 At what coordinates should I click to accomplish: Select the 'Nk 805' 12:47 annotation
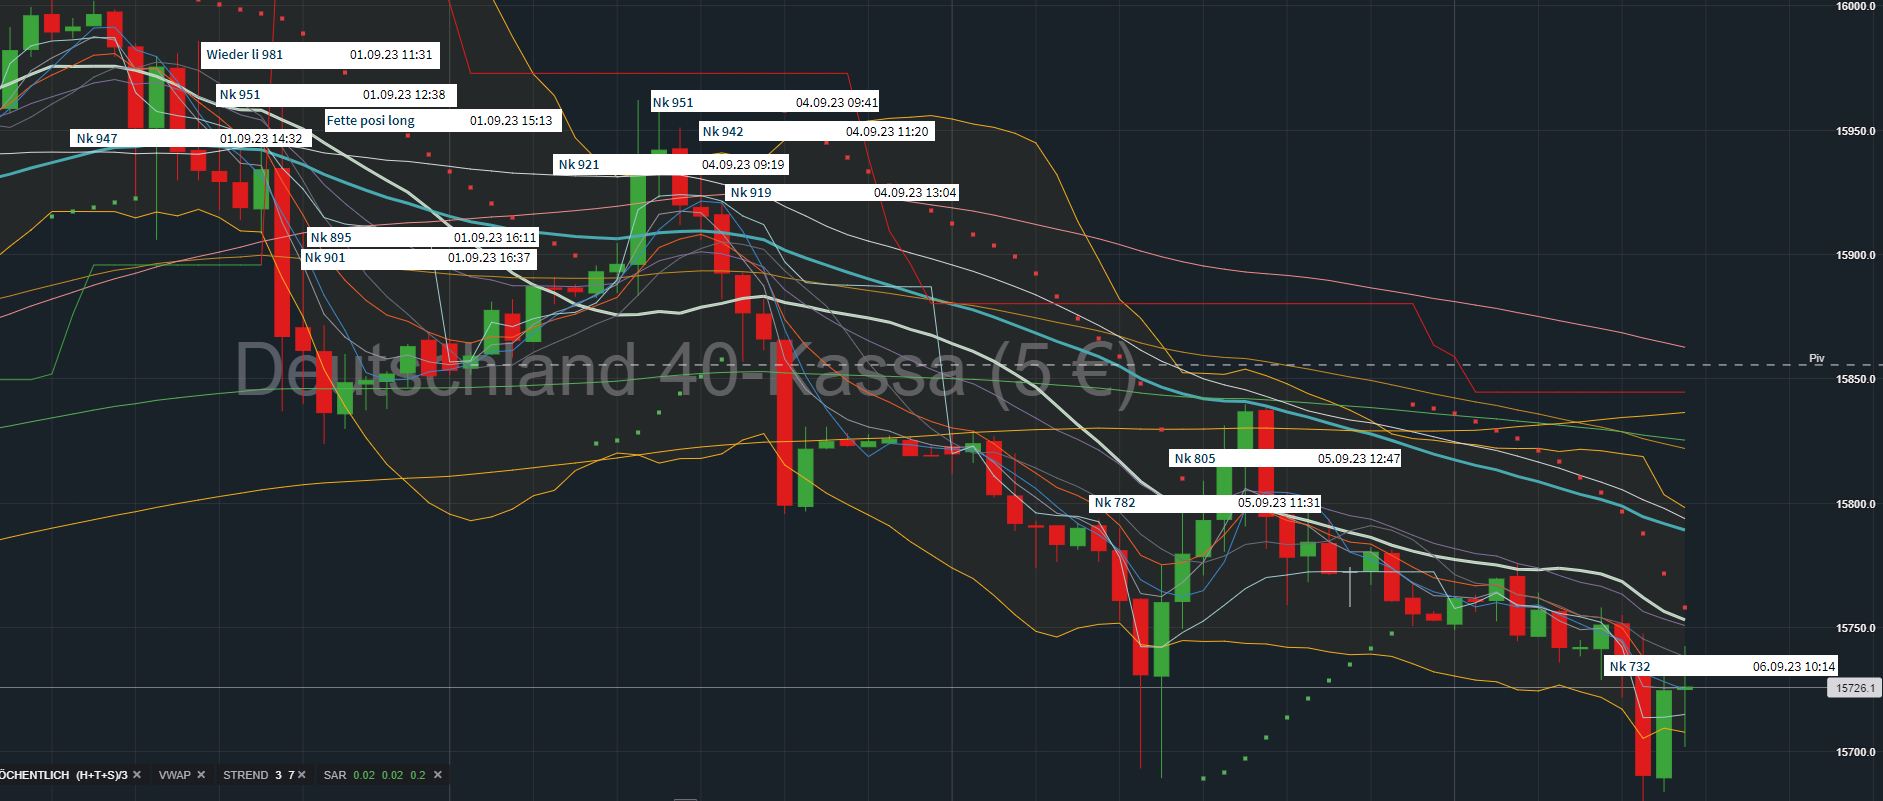point(1286,459)
